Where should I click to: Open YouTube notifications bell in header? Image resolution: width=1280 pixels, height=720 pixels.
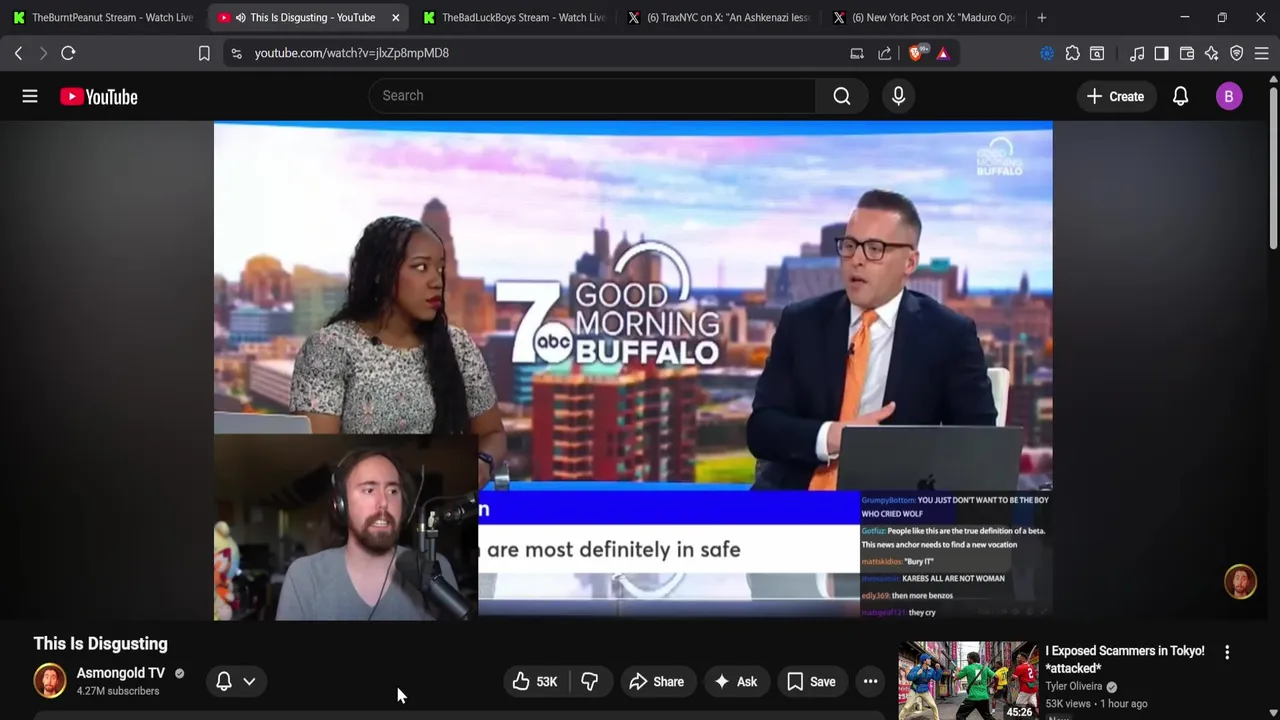point(1180,96)
